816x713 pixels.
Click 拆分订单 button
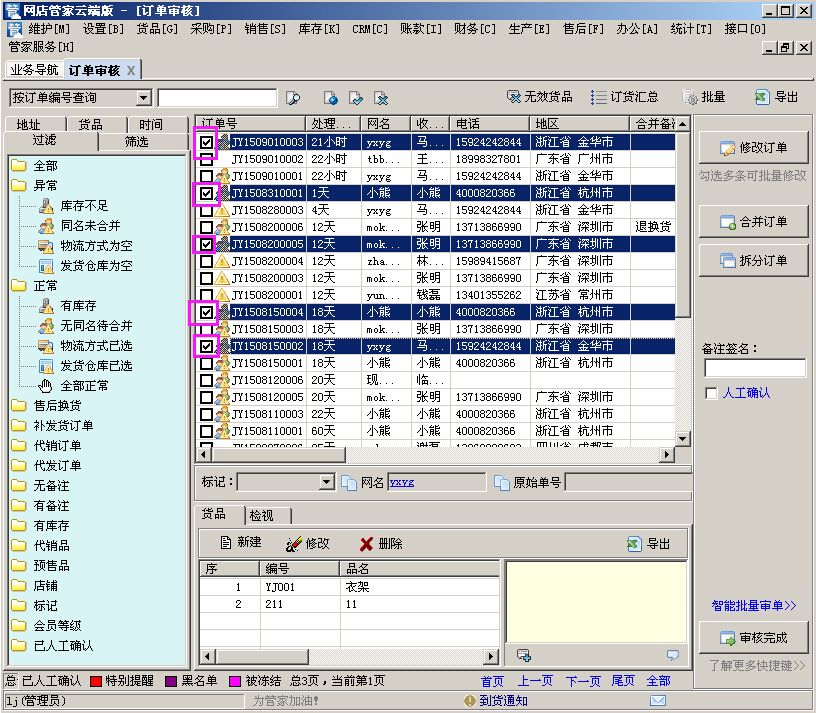point(754,260)
